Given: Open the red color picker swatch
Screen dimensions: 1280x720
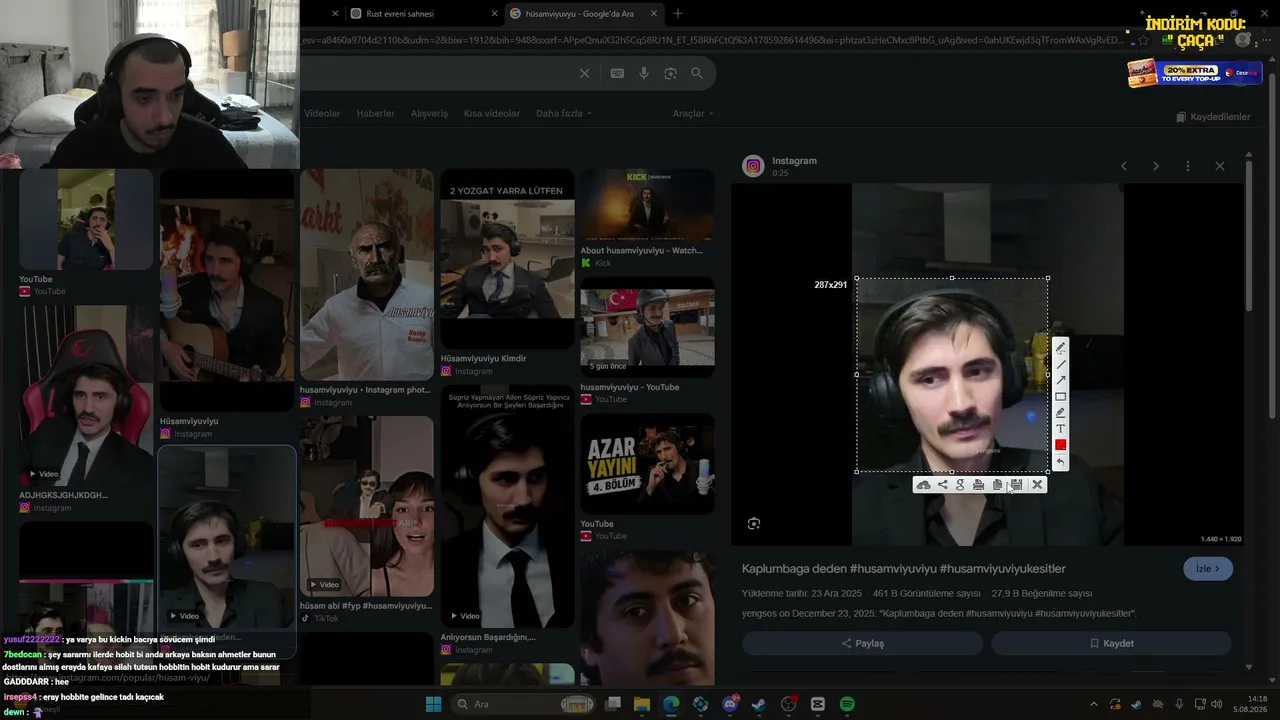Looking at the screenshot, I should [x=1061, y=445].
